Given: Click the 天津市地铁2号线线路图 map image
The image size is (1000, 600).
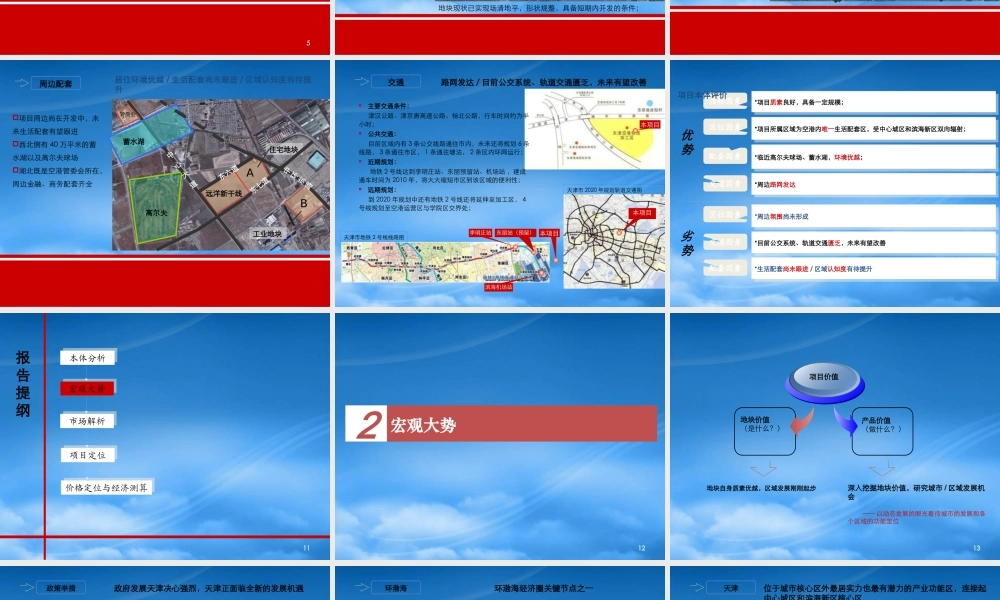Looking at the screenshot, I should [x=446, y=262].
